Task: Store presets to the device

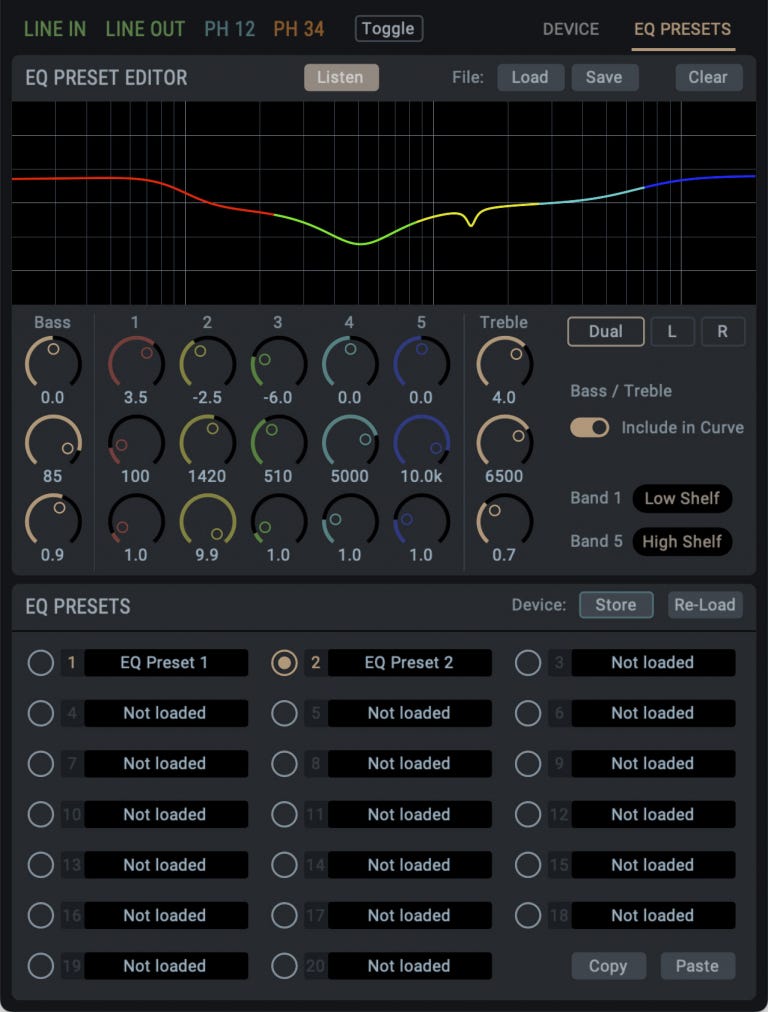Action: point(615,604)
